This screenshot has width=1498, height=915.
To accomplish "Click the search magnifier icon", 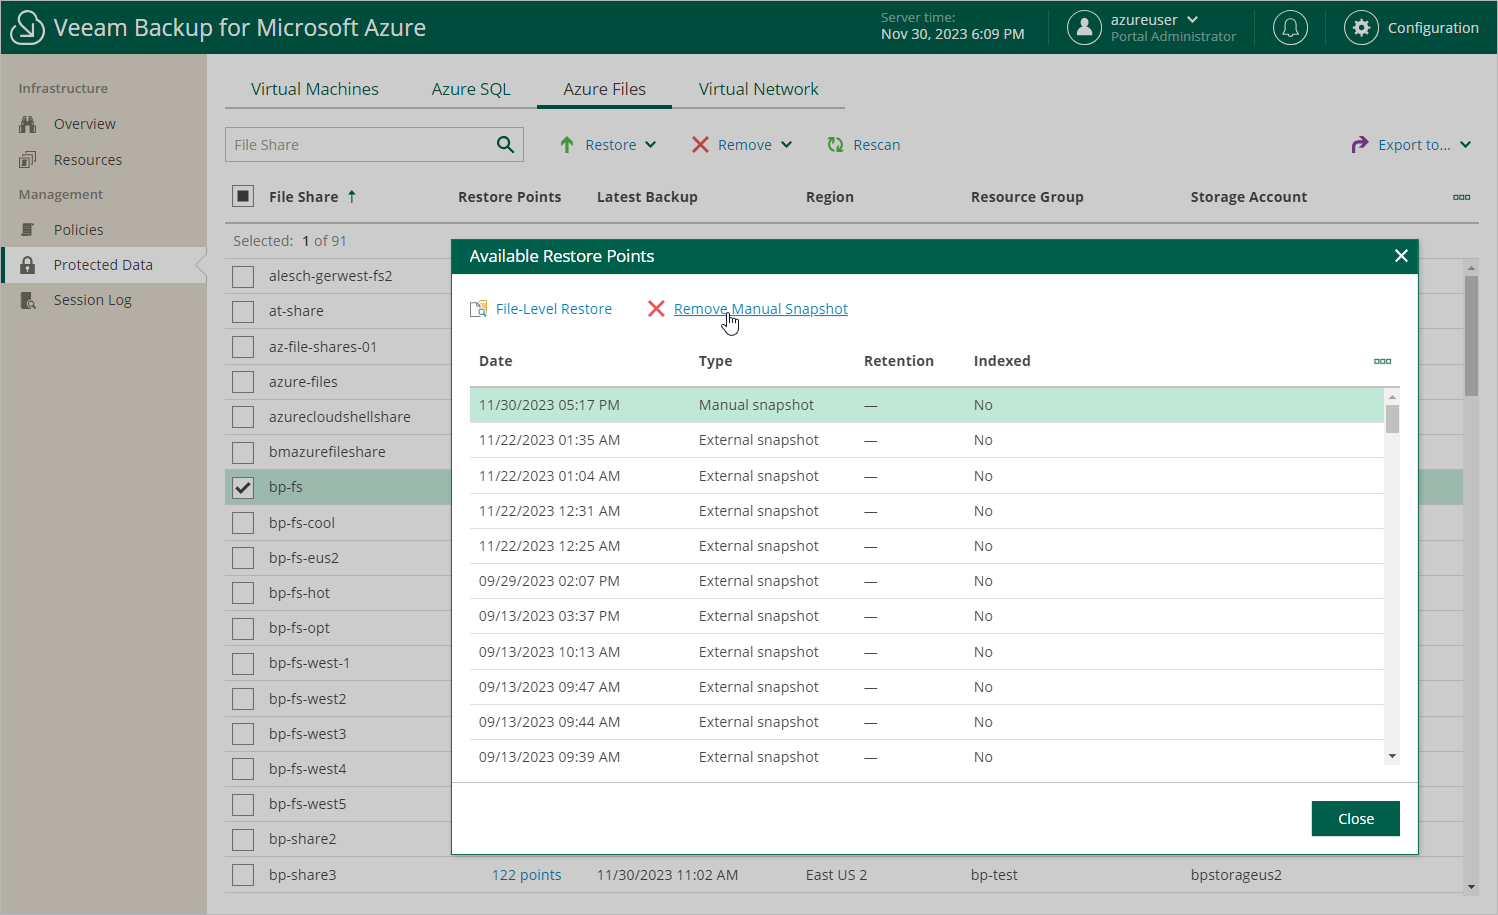I will 506,145.
